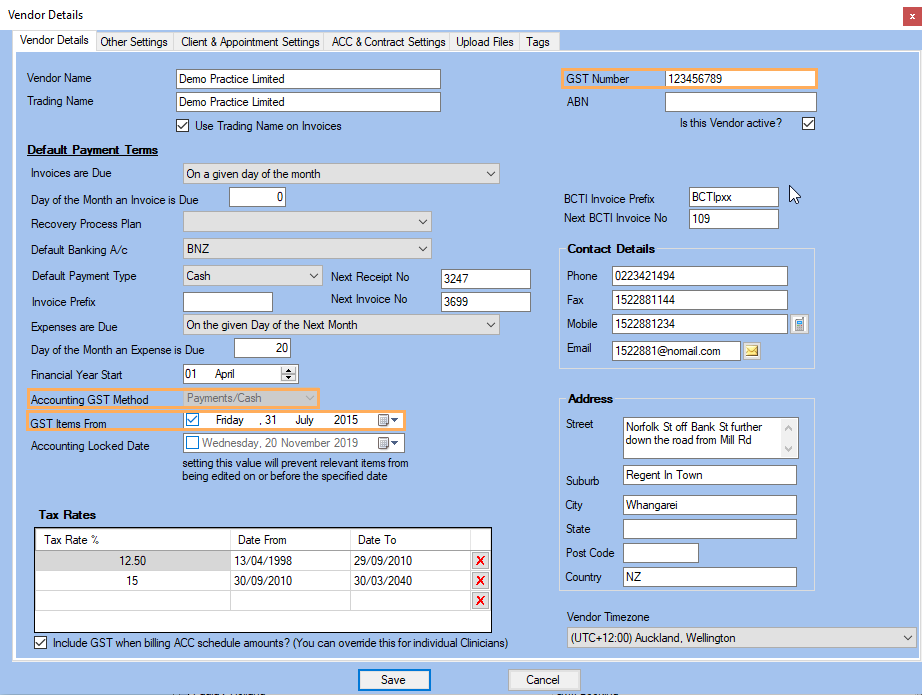Click the mobile phone icon beside Mobile field

(799, 324)
